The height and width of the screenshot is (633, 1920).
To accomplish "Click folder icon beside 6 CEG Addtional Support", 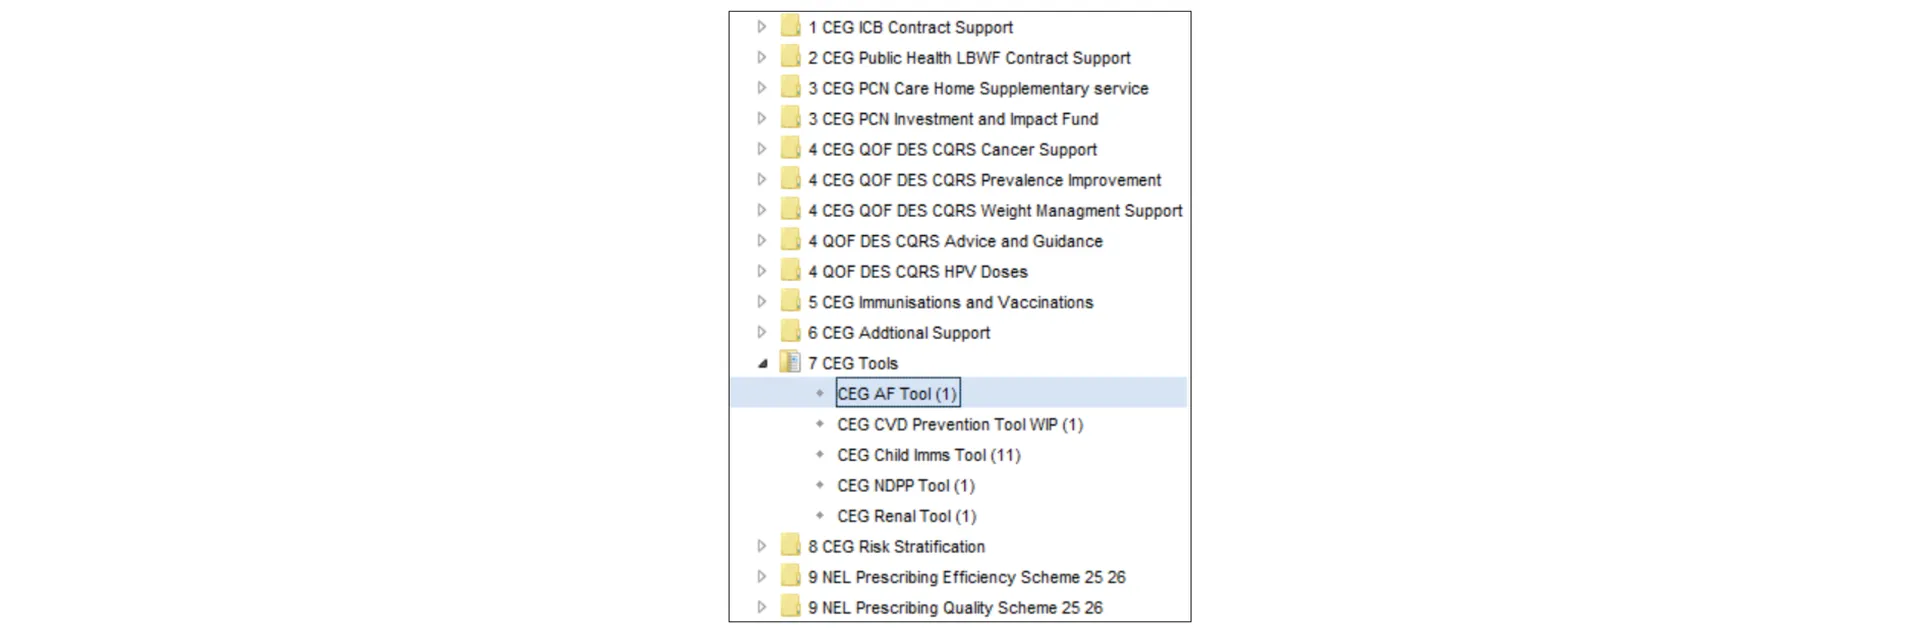I will tap(790, 332).
